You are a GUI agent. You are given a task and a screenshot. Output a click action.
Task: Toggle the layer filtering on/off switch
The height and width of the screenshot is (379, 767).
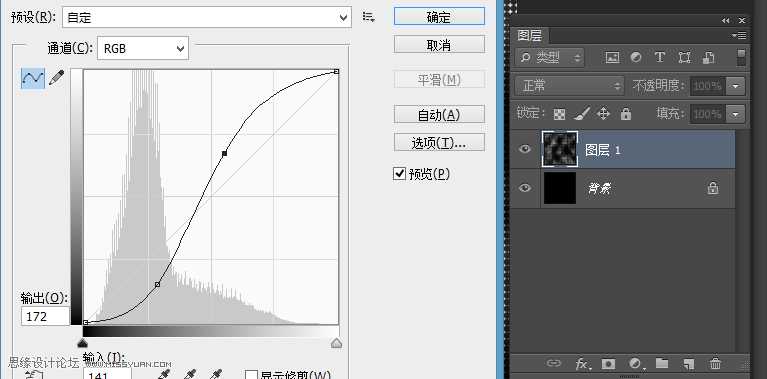coord(742,57)
